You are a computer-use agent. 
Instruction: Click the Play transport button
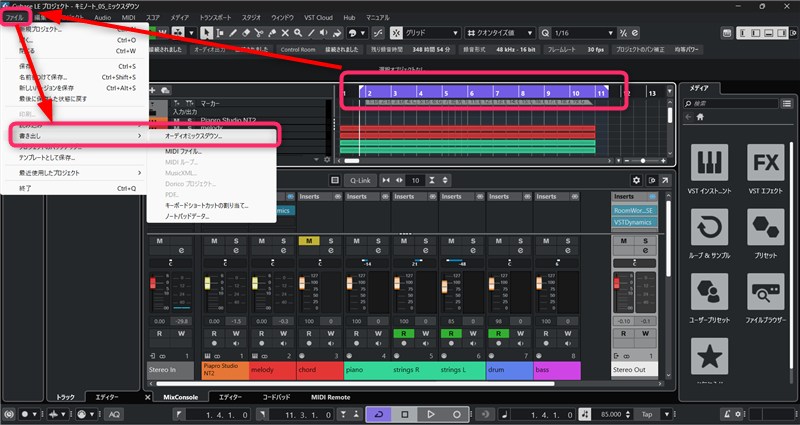pyautogui.click(x=431, y=414)
